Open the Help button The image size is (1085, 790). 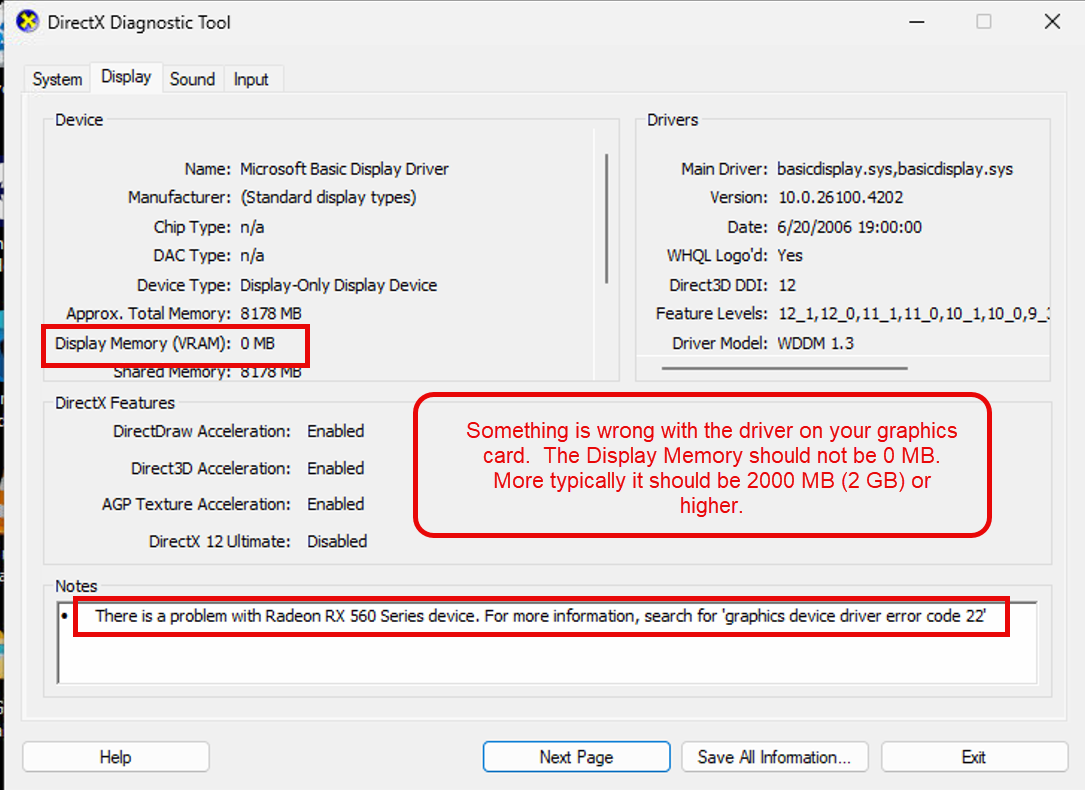click(116, 757)
